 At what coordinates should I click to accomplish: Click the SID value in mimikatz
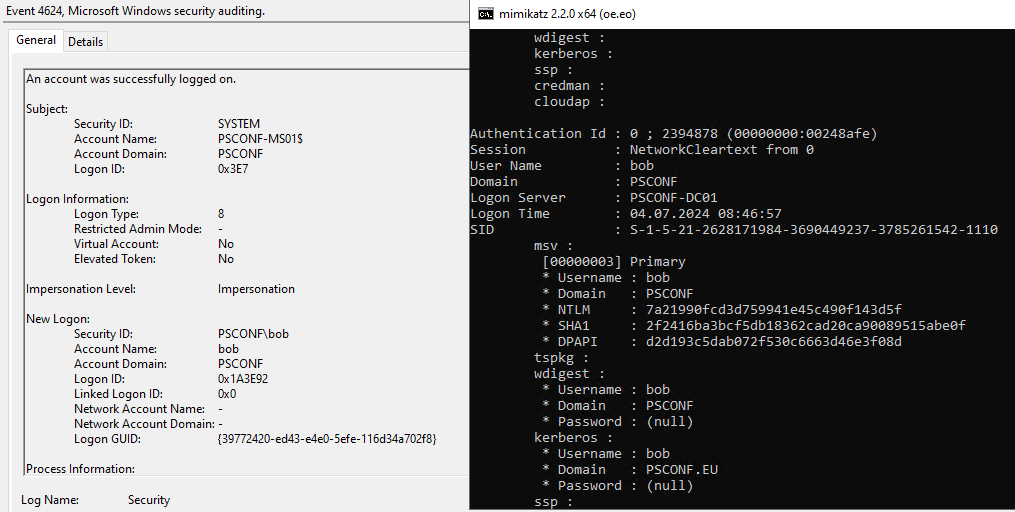(814, 229)
